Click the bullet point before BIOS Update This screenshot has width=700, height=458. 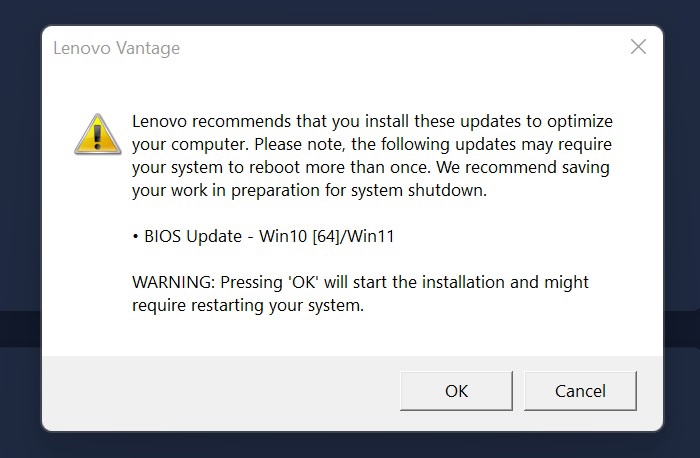[136, 237]
